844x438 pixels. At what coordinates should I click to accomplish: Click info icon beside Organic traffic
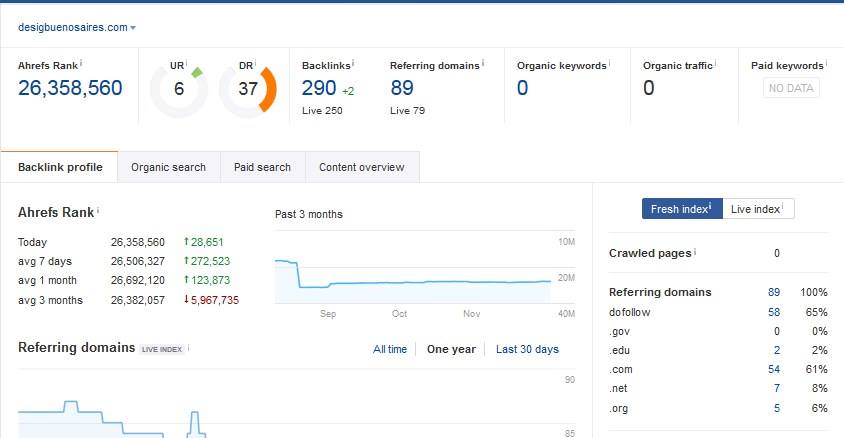pyautogui.click(x=717, y=64)
